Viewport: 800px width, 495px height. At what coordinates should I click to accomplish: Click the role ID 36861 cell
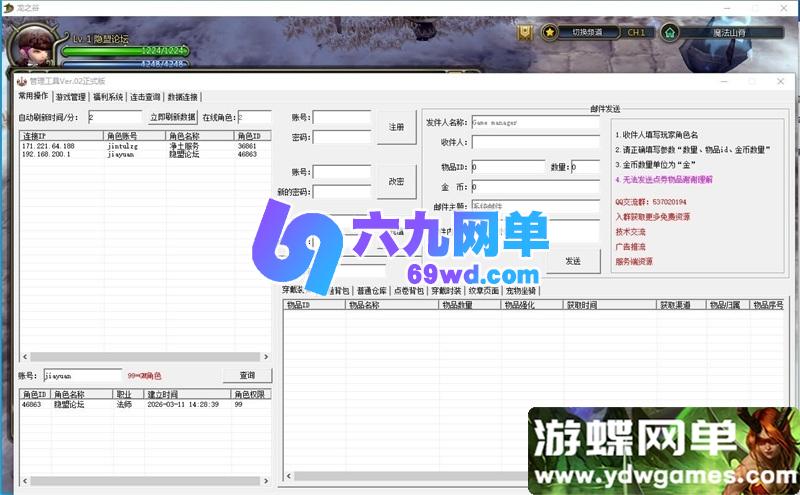point(247,146)
